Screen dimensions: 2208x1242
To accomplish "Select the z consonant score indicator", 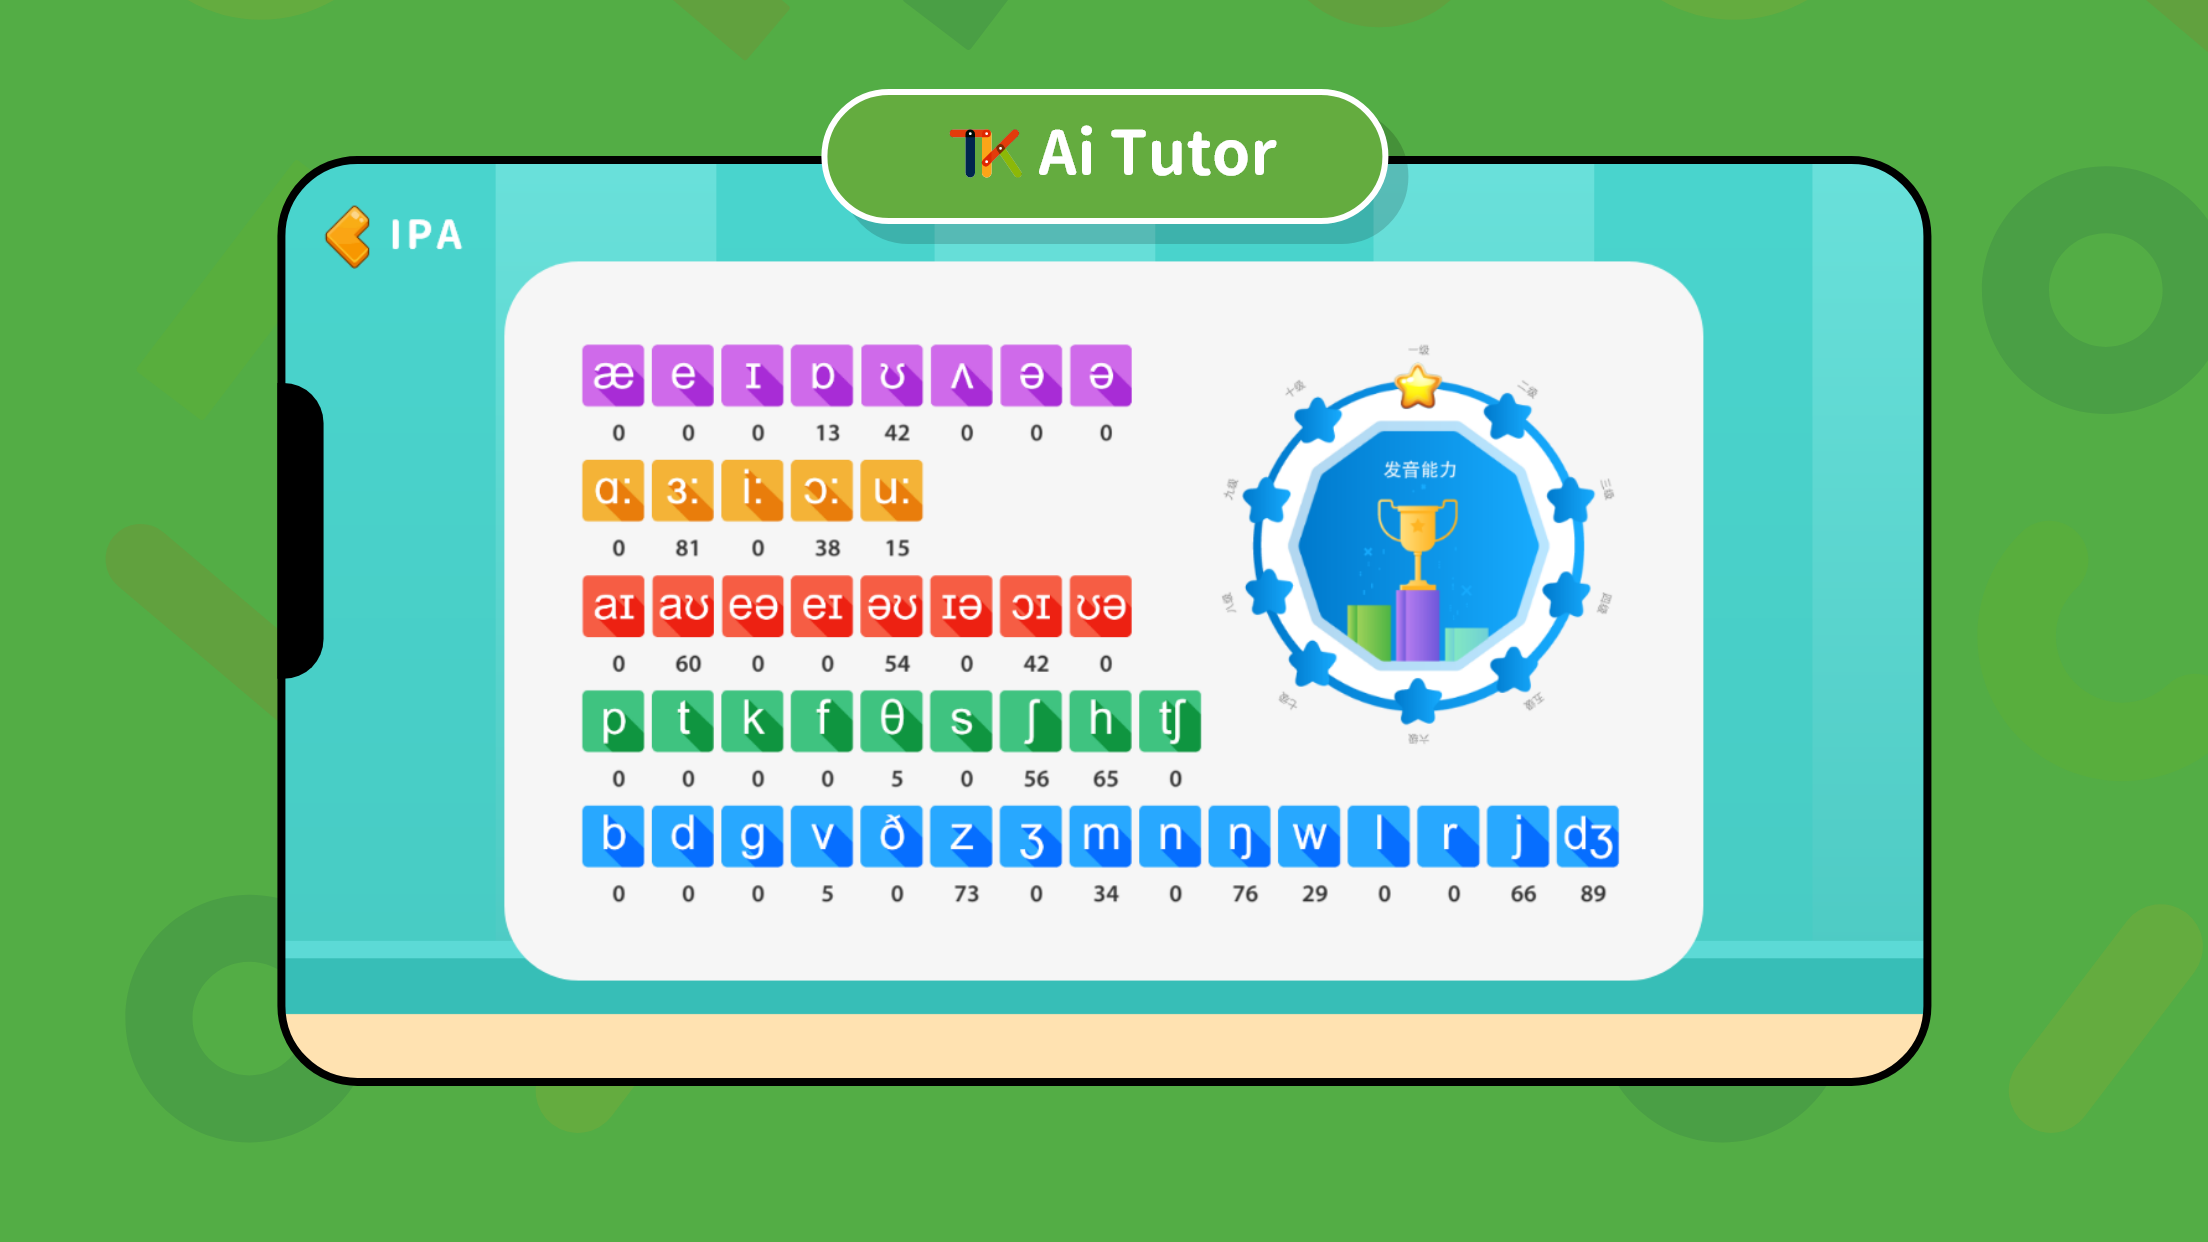I will pos(961,892).
